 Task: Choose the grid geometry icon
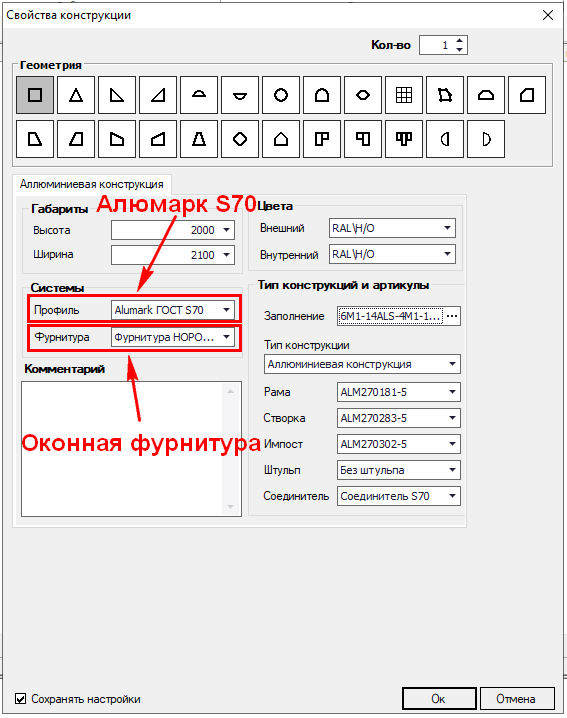[x=404, y=95]
